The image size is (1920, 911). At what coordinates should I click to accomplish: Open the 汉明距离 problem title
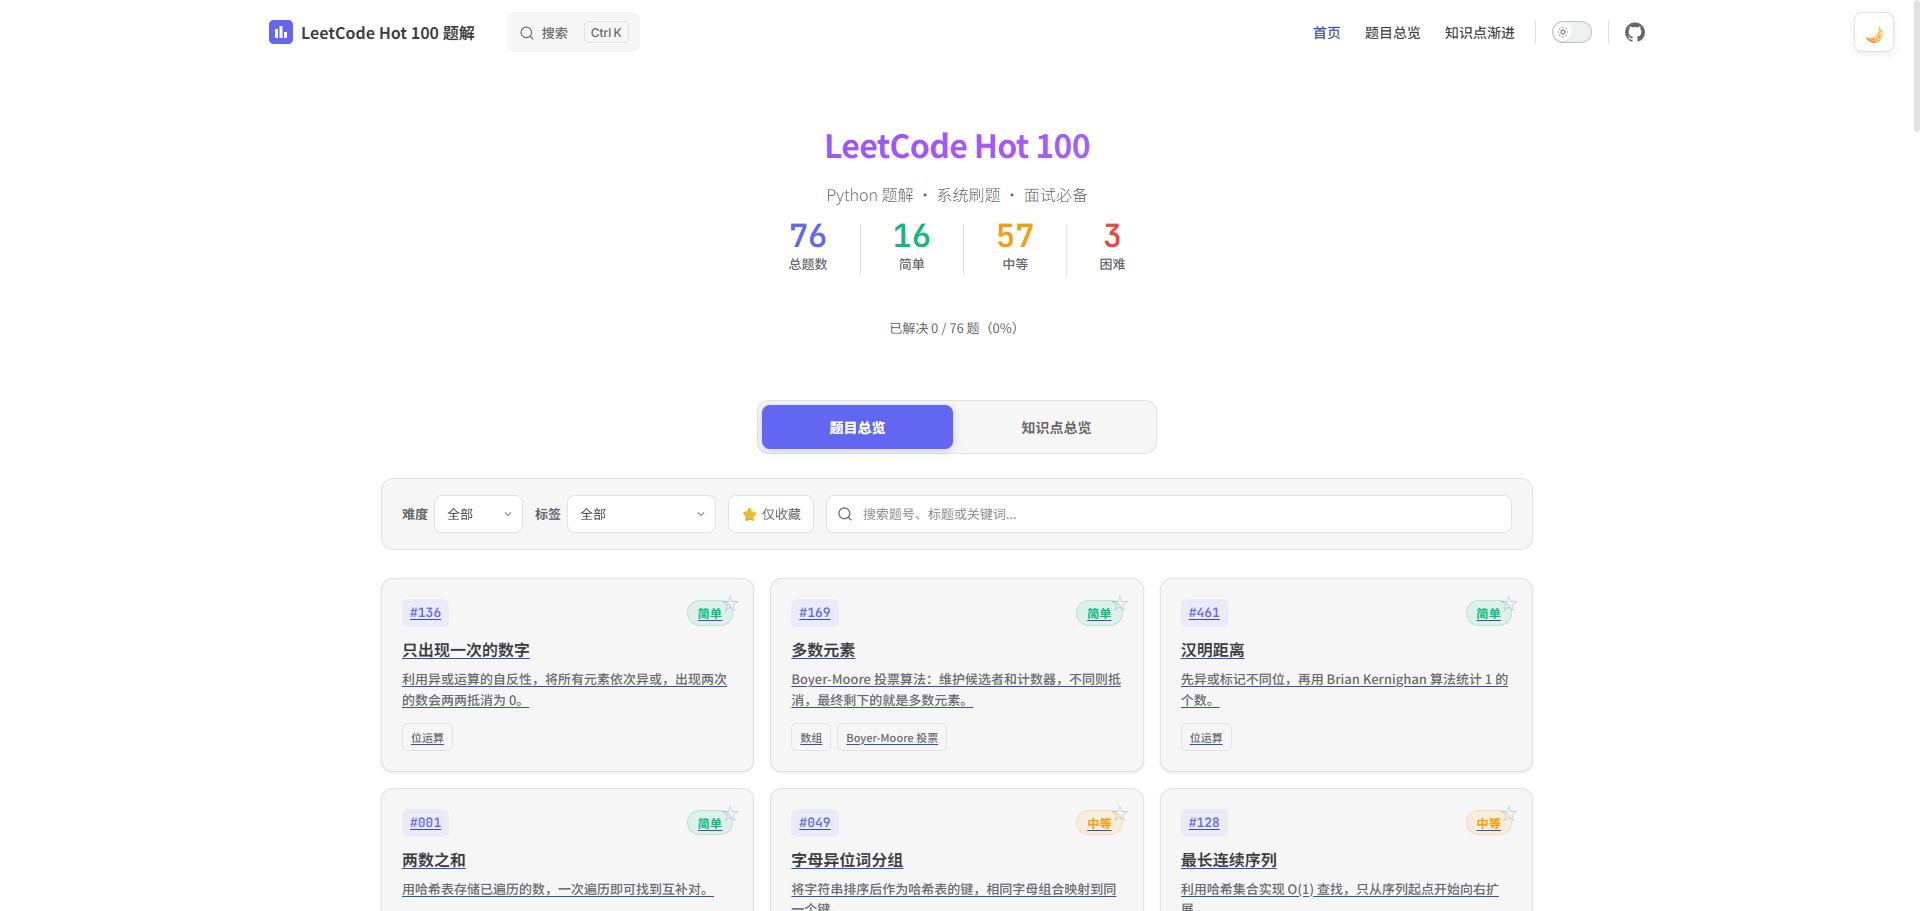click(1213, 650)
